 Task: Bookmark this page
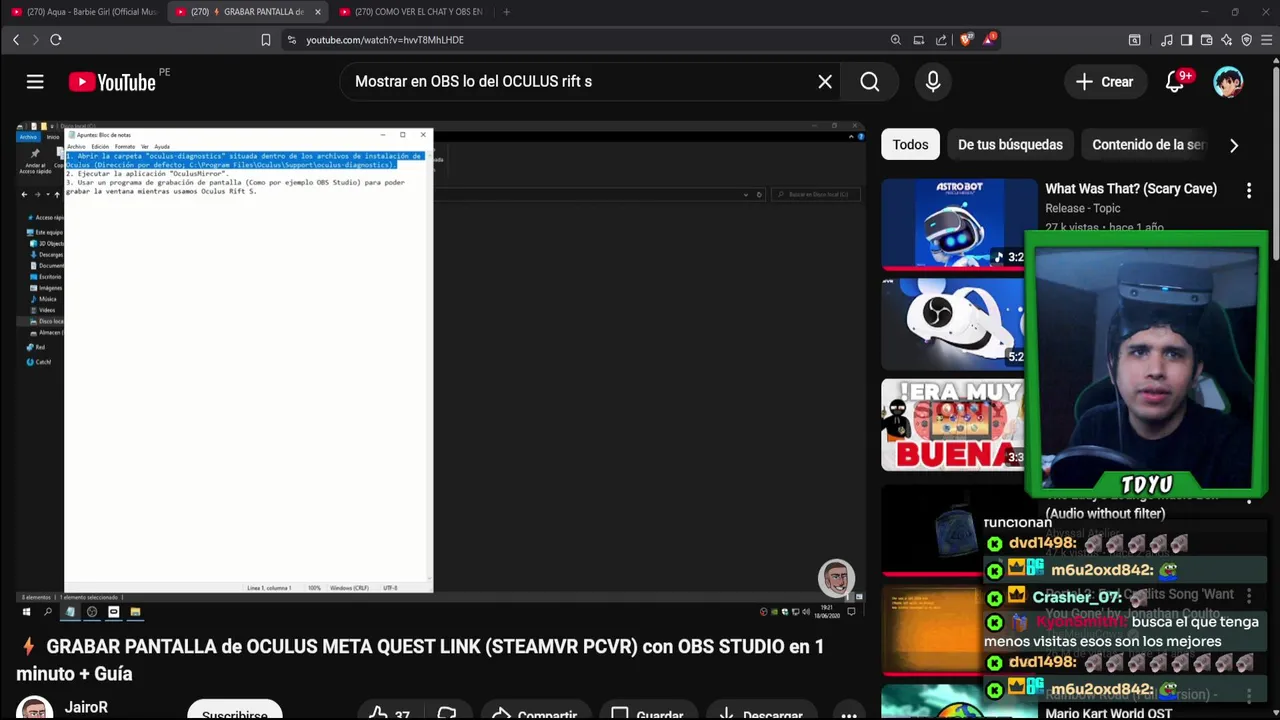point(266,40)
